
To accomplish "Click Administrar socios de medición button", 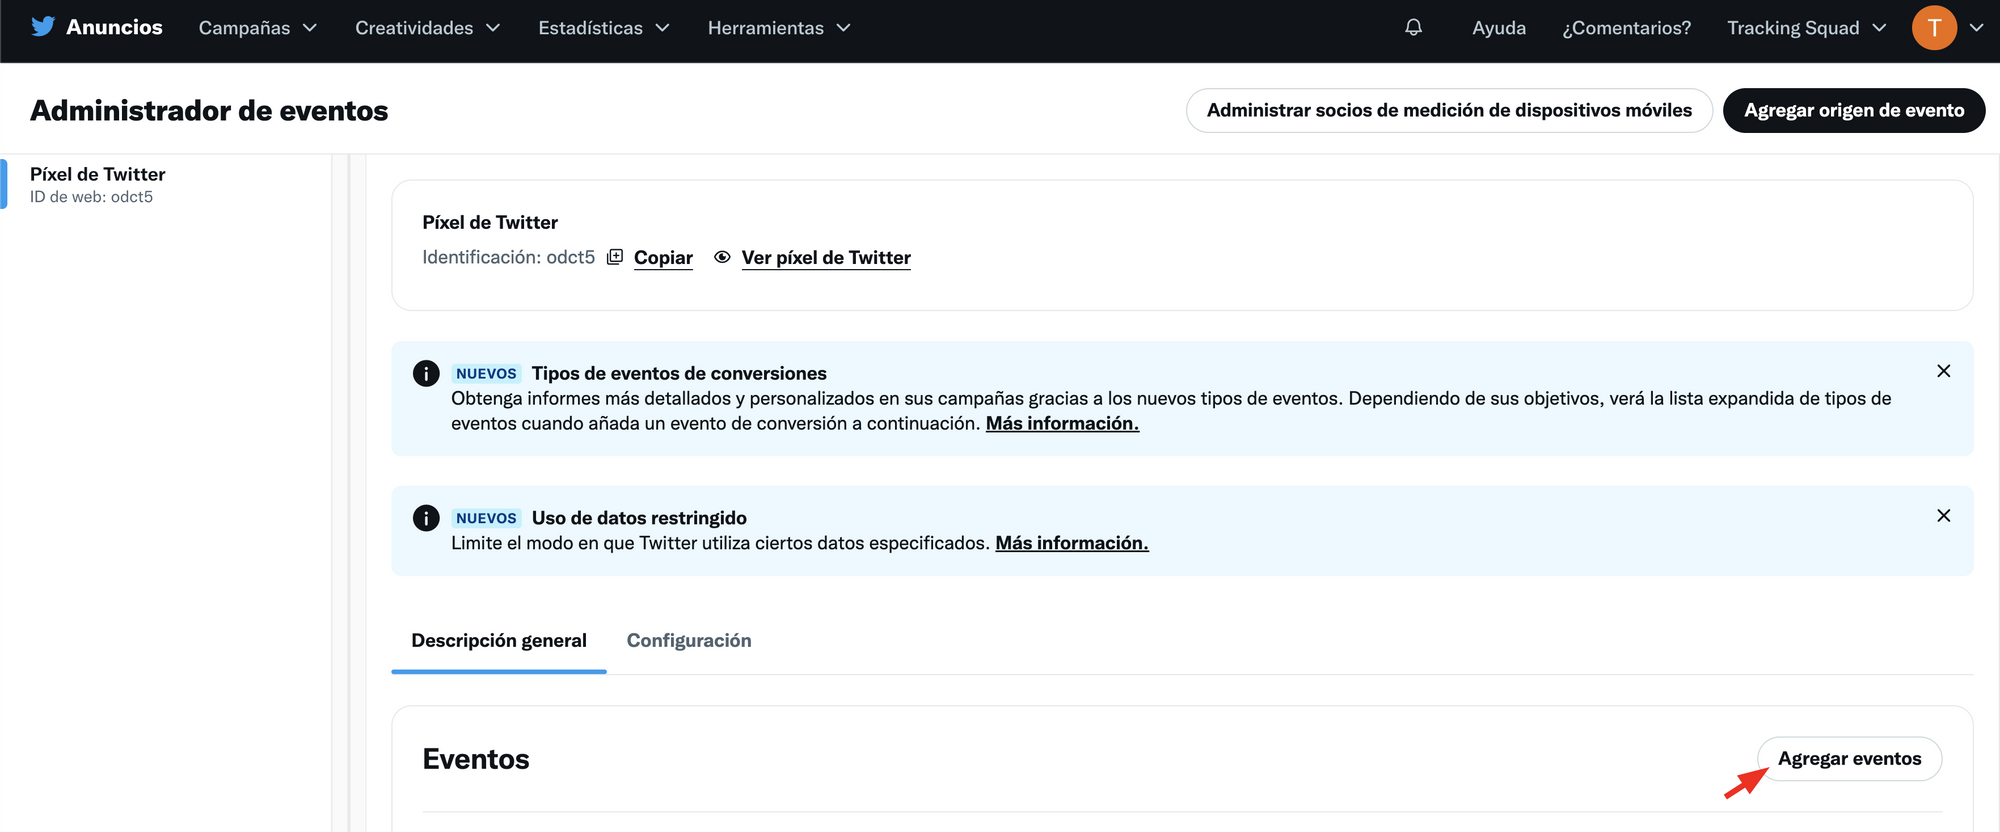I will coord(1449,110).
